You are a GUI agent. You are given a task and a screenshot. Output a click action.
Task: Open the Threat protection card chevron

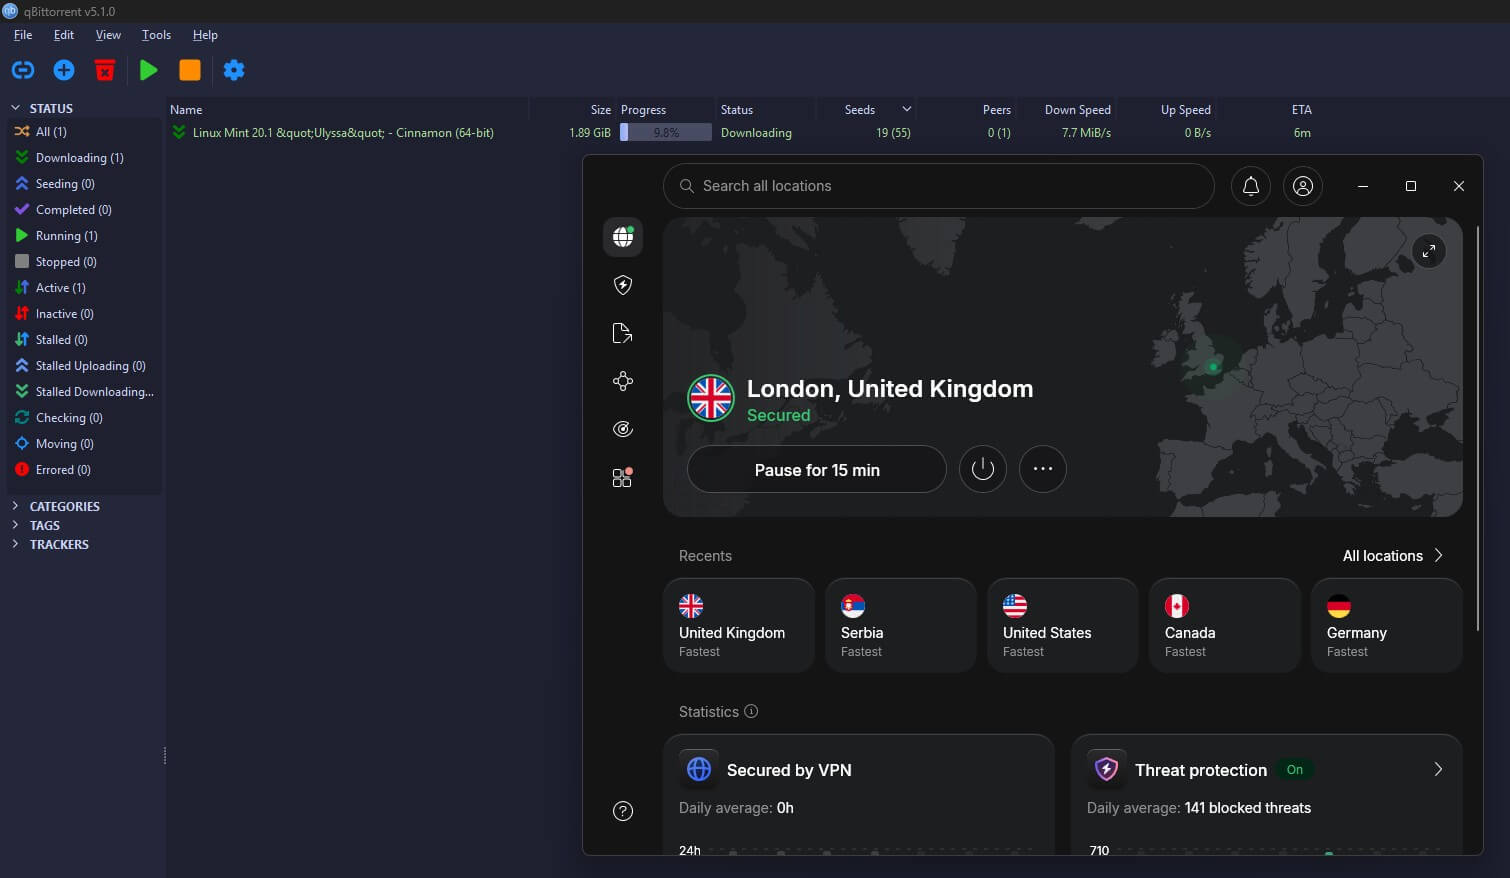click(x=1438, y=769)
